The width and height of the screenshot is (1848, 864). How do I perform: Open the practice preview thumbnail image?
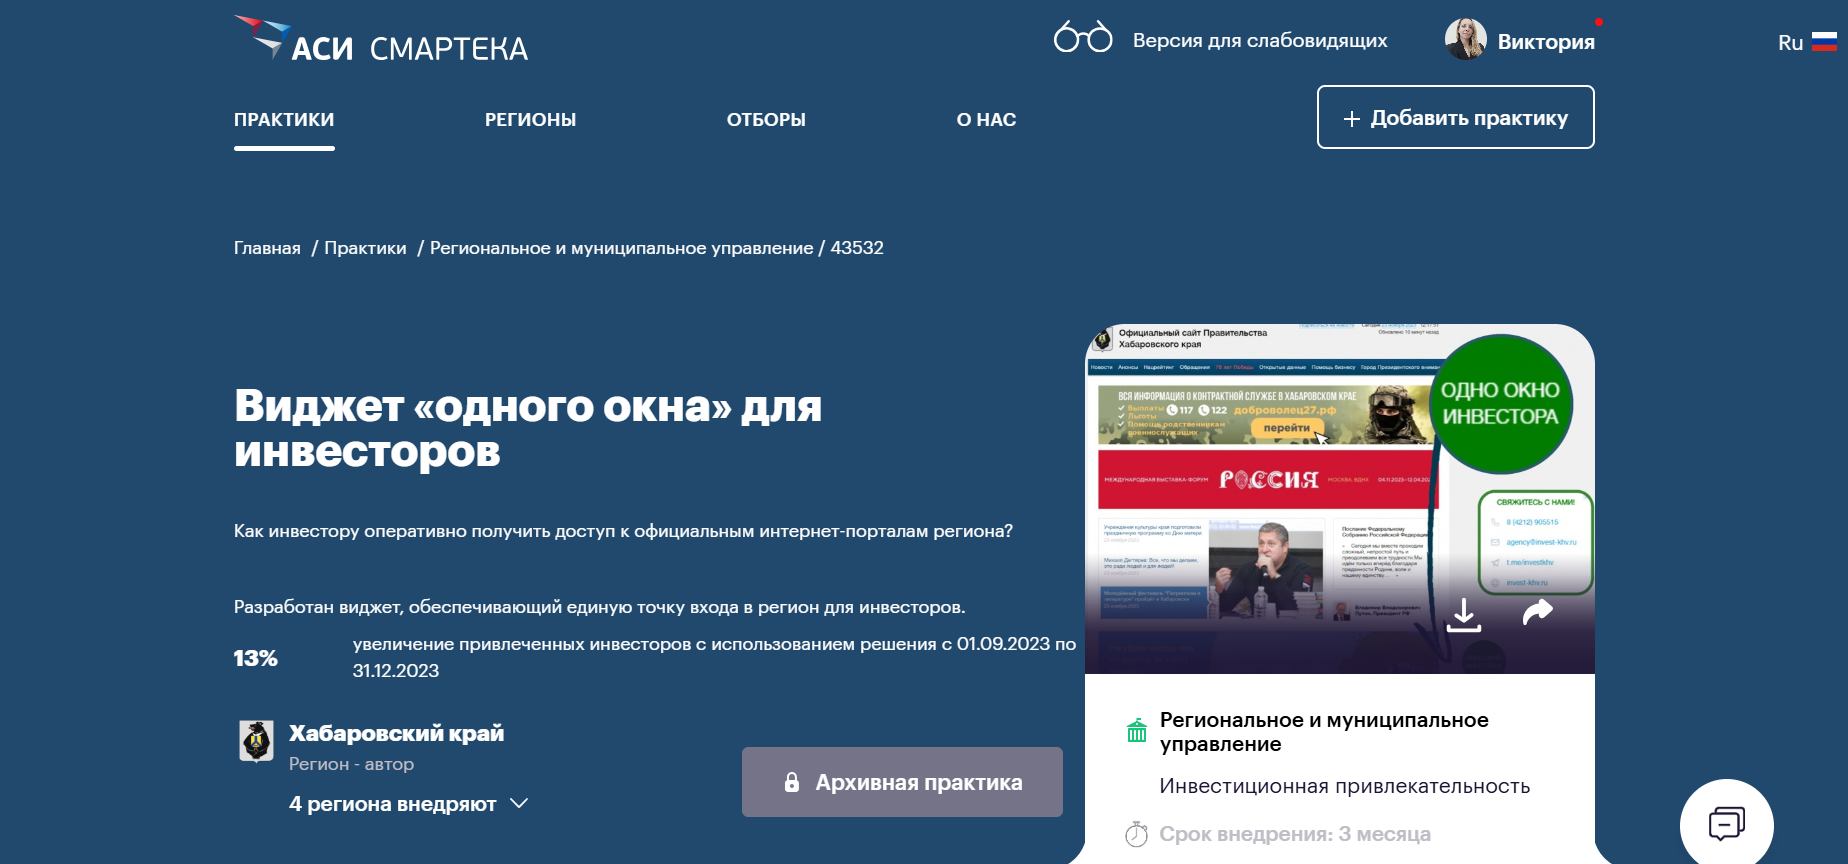point(1340,498)
